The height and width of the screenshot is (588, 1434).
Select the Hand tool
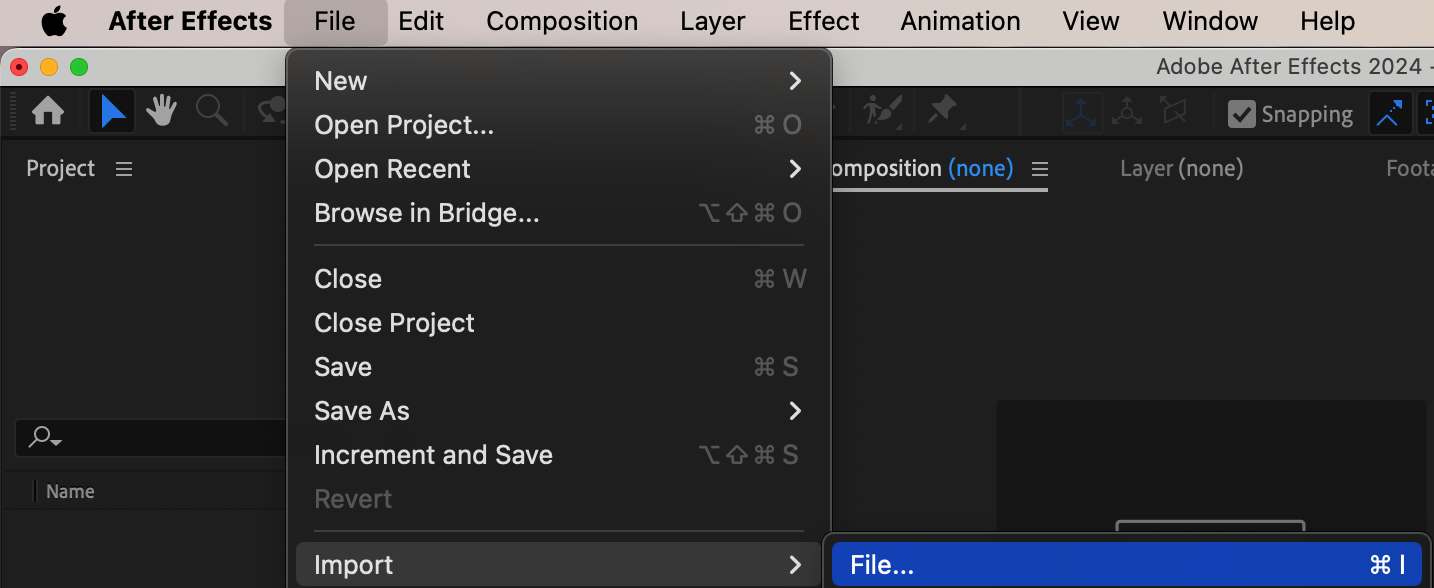pos(161,112)
